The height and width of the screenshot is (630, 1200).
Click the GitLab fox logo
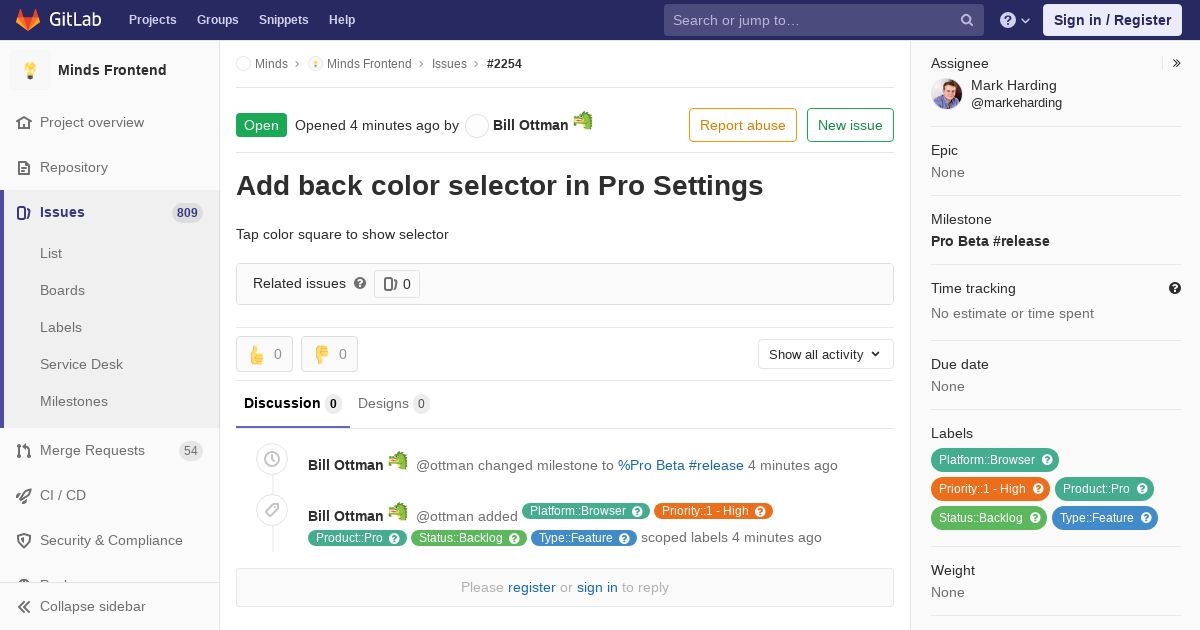[x=28, y=19]
